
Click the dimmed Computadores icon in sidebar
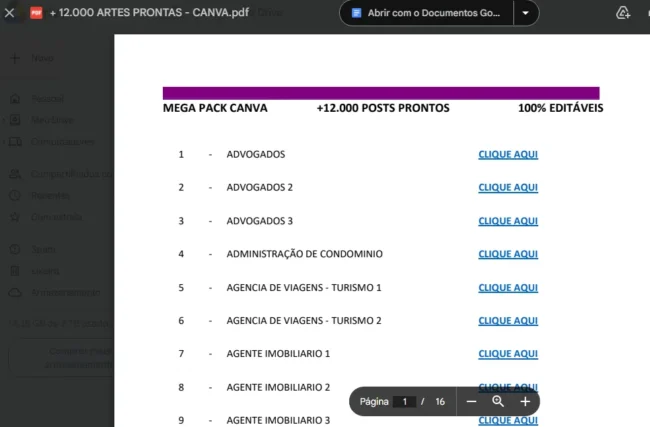coord(15,142)
